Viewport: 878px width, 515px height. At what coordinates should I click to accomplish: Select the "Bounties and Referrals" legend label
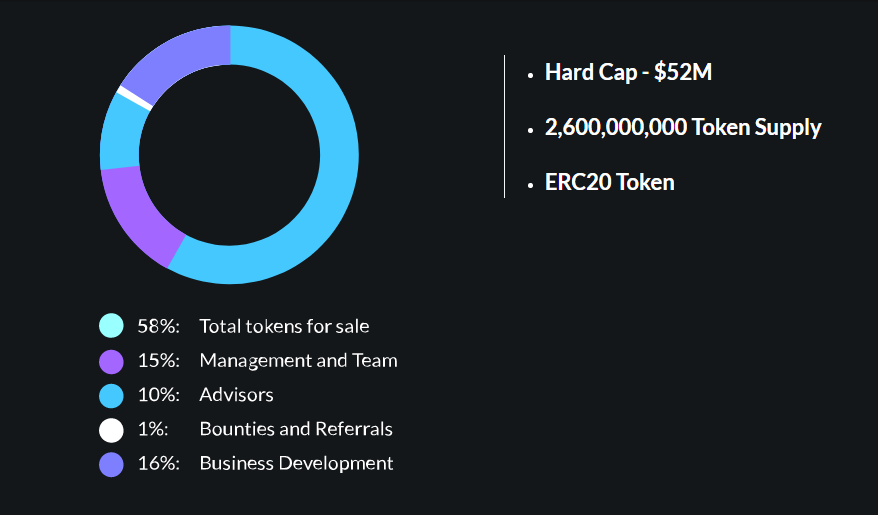coord(296,429)
